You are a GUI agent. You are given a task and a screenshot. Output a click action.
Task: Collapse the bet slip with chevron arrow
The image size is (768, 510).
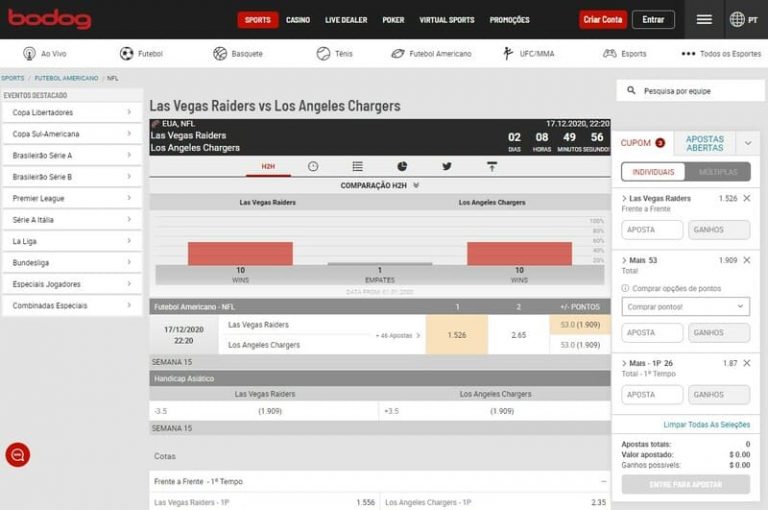tap(747, 143)
